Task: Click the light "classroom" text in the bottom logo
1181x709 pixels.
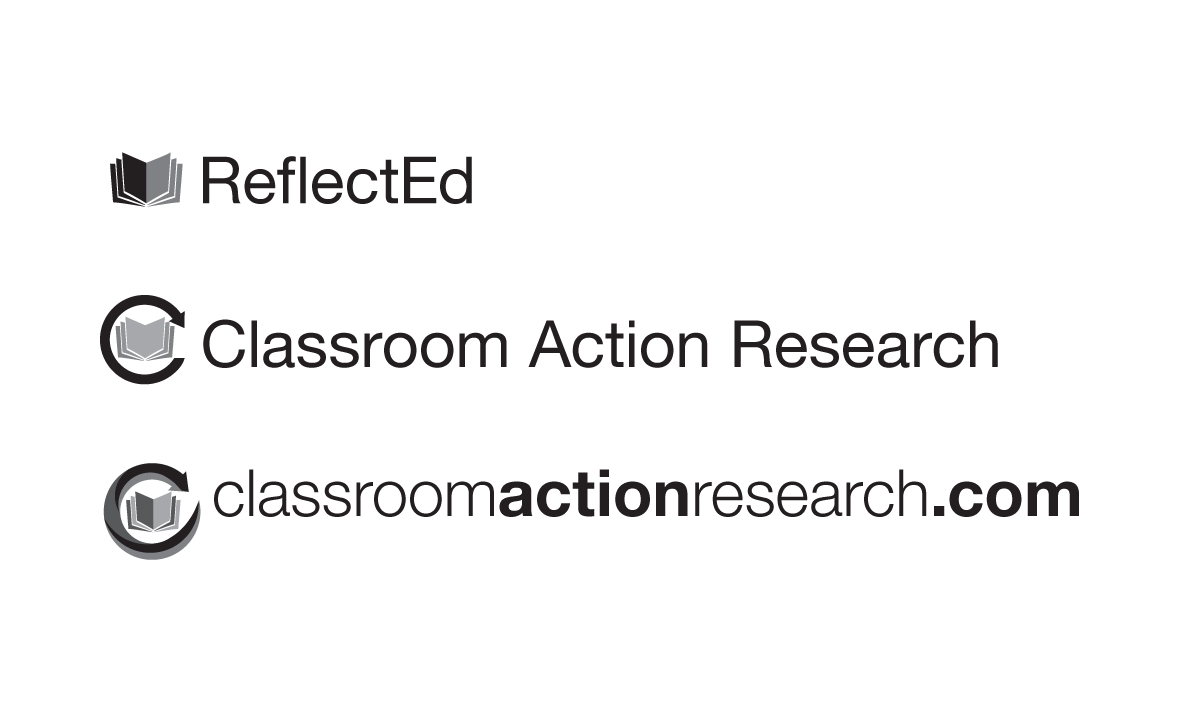Action: click(x=355, y=496)
